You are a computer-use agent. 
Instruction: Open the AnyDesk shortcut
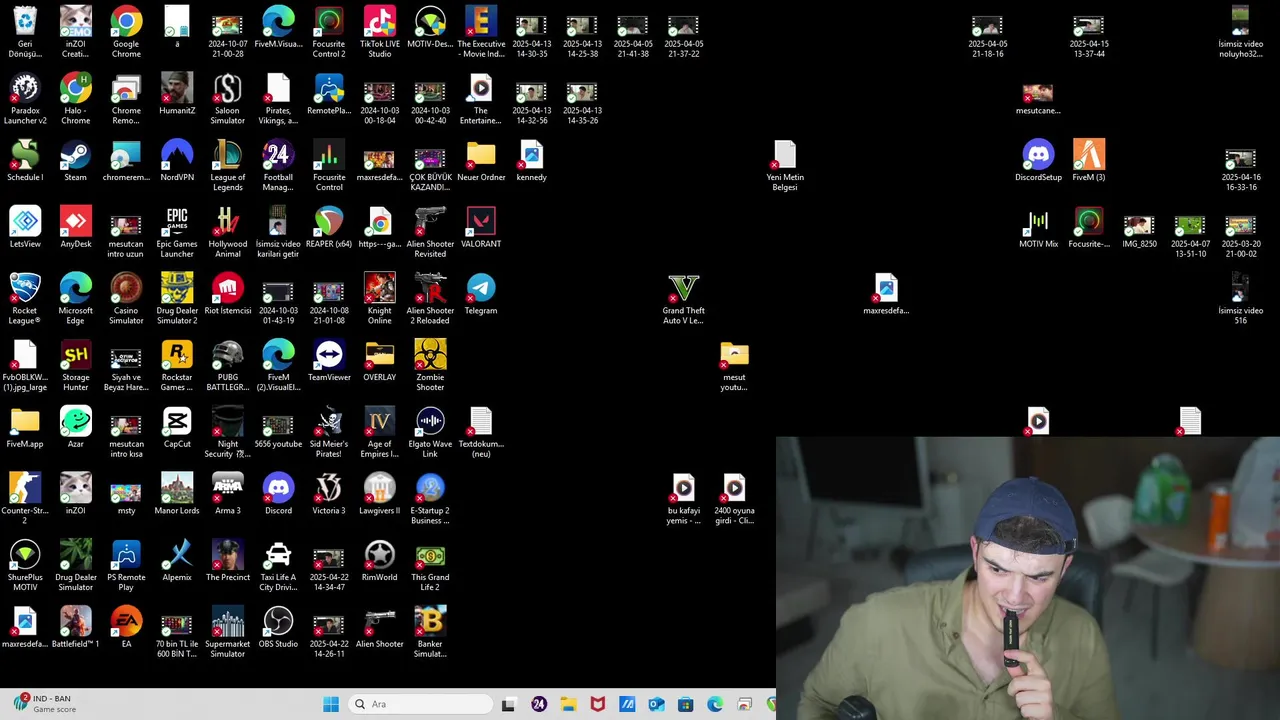pos(75,227)
